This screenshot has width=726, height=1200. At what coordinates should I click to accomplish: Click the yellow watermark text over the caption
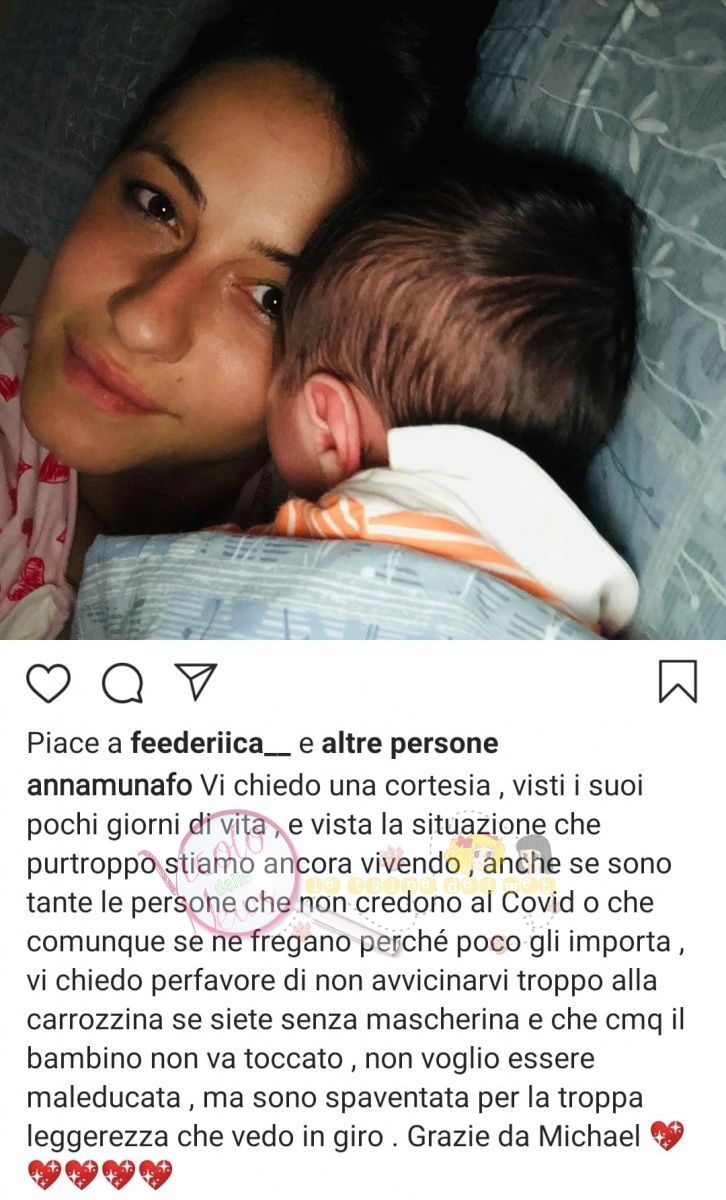[430, 884]
